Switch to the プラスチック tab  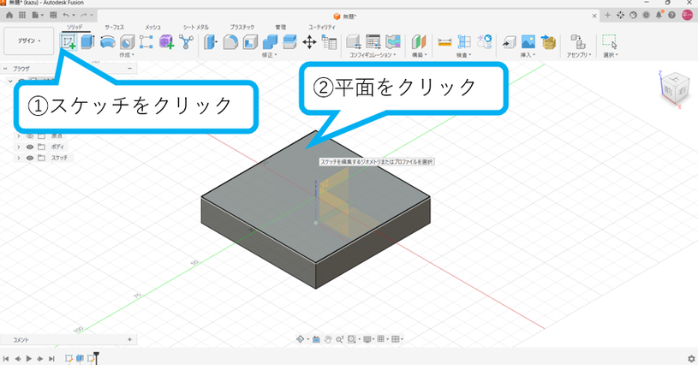click(x=242, y=27)
